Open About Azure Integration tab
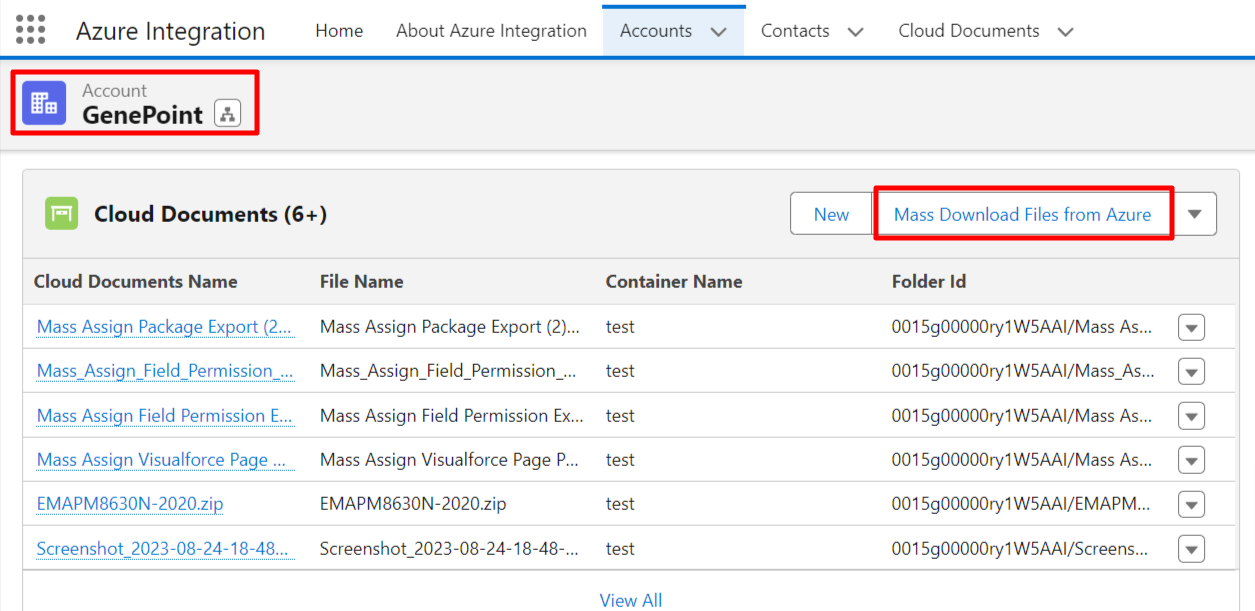 [x=491, y=31]
